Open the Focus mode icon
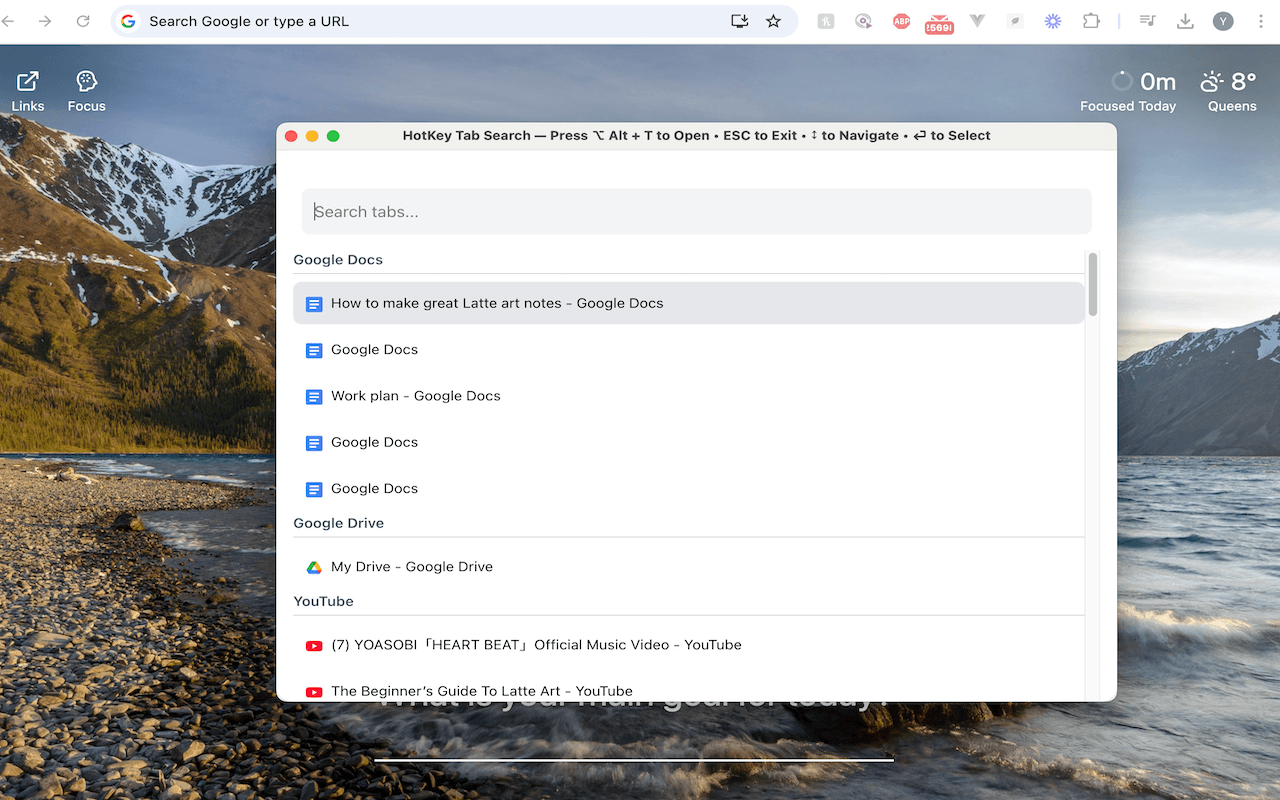Image resolution: width=1280 pixels, height=800 pixels. click(86, 91)
